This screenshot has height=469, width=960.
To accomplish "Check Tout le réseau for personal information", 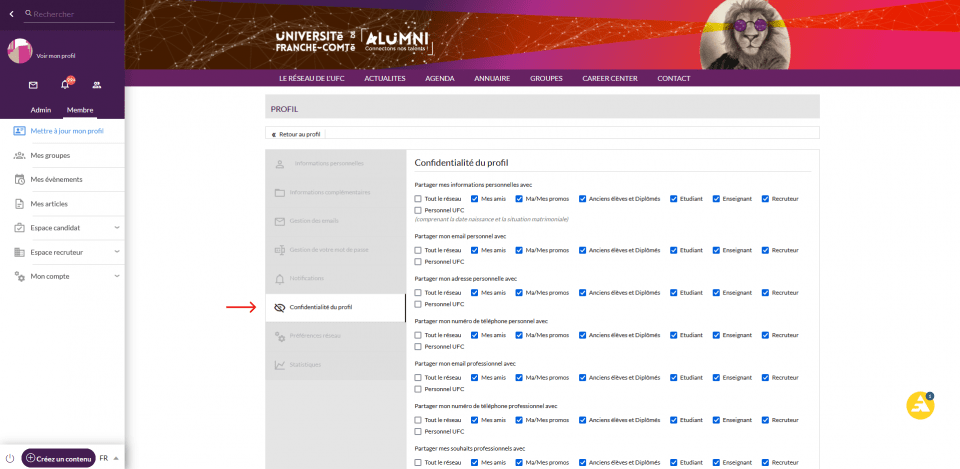I will click(418, 198).
